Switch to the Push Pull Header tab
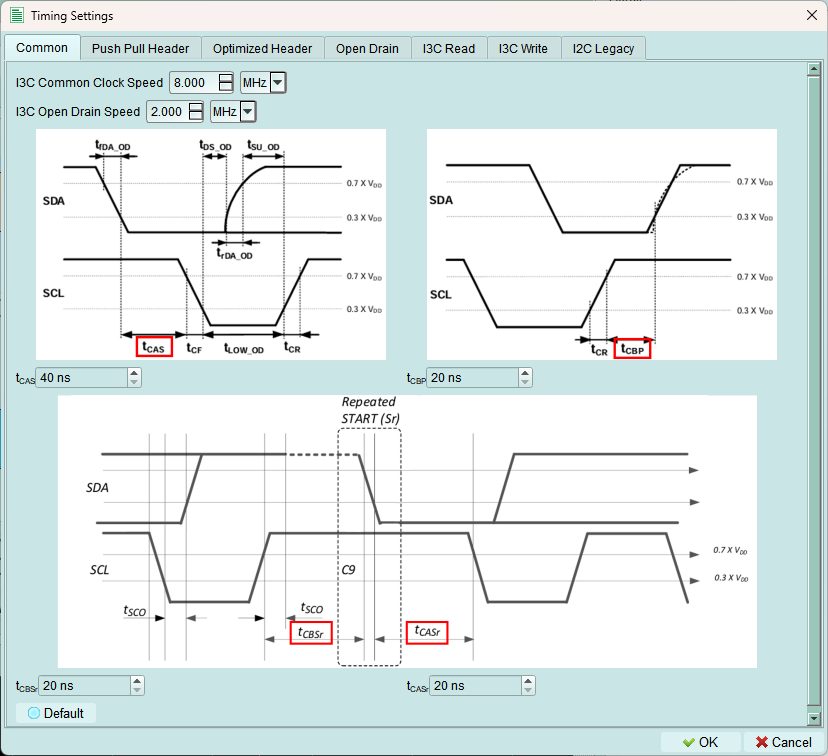 [141, 48]
